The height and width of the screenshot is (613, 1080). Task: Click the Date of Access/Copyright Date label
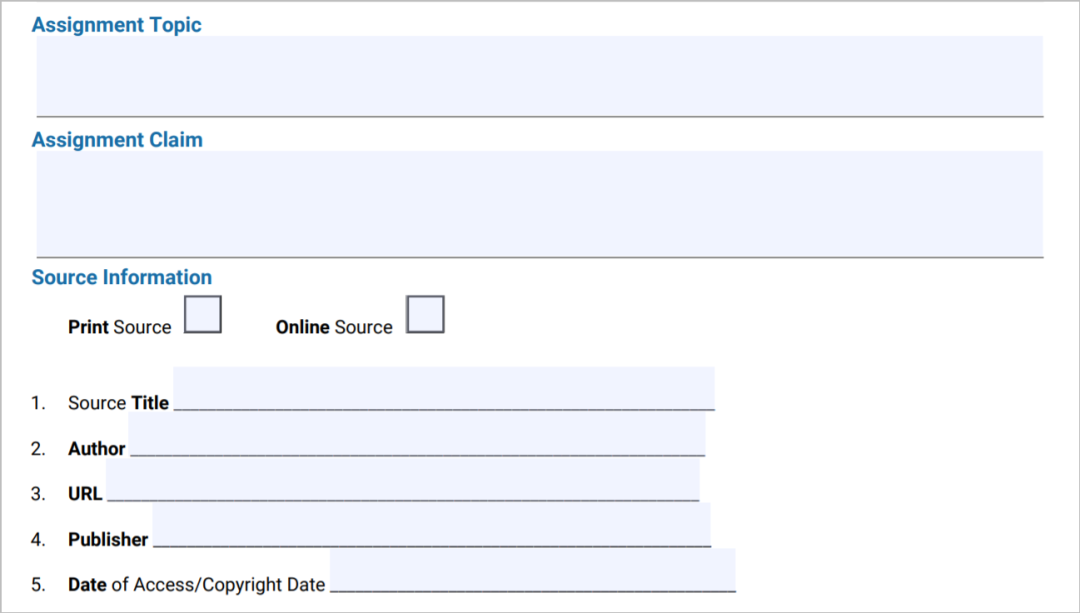[x=196, y=584]
